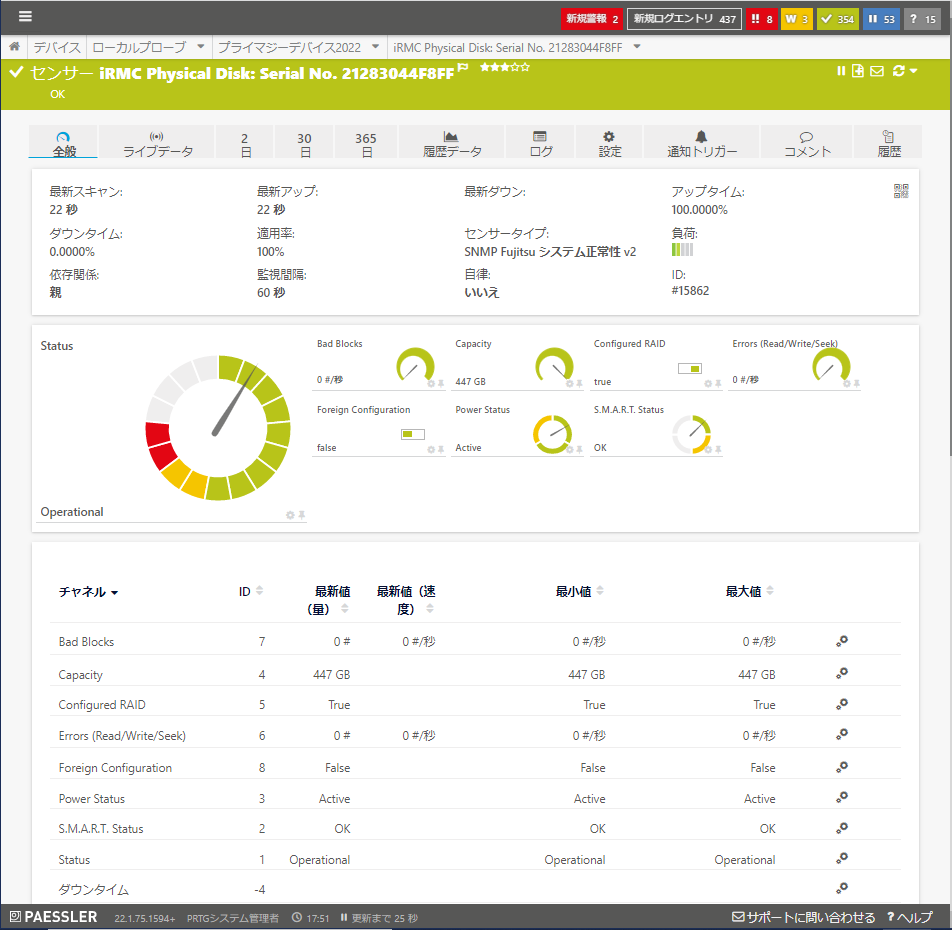
Task: Pause the sensor using the header pause icon
Action: (x=841, y=71)
